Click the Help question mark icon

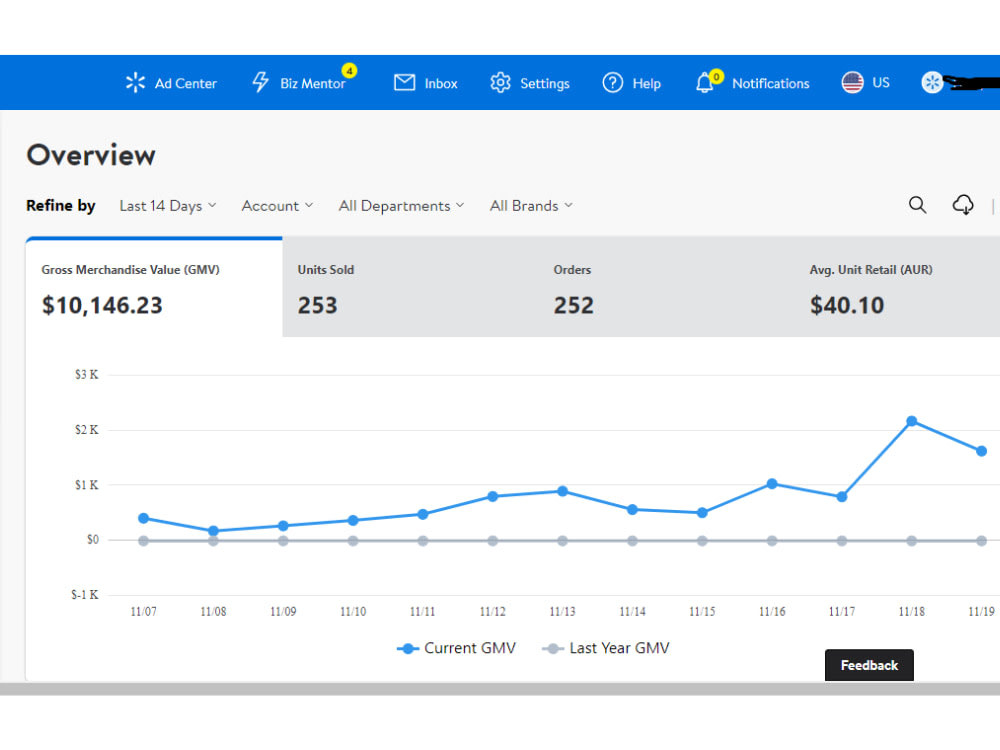tap(613, 82)
